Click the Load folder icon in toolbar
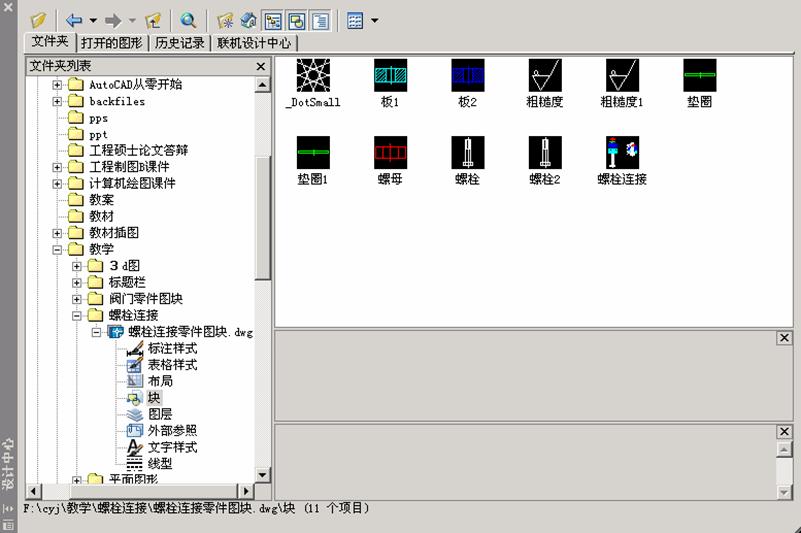Viewport: 801px width, 533px height. [38, 20]
